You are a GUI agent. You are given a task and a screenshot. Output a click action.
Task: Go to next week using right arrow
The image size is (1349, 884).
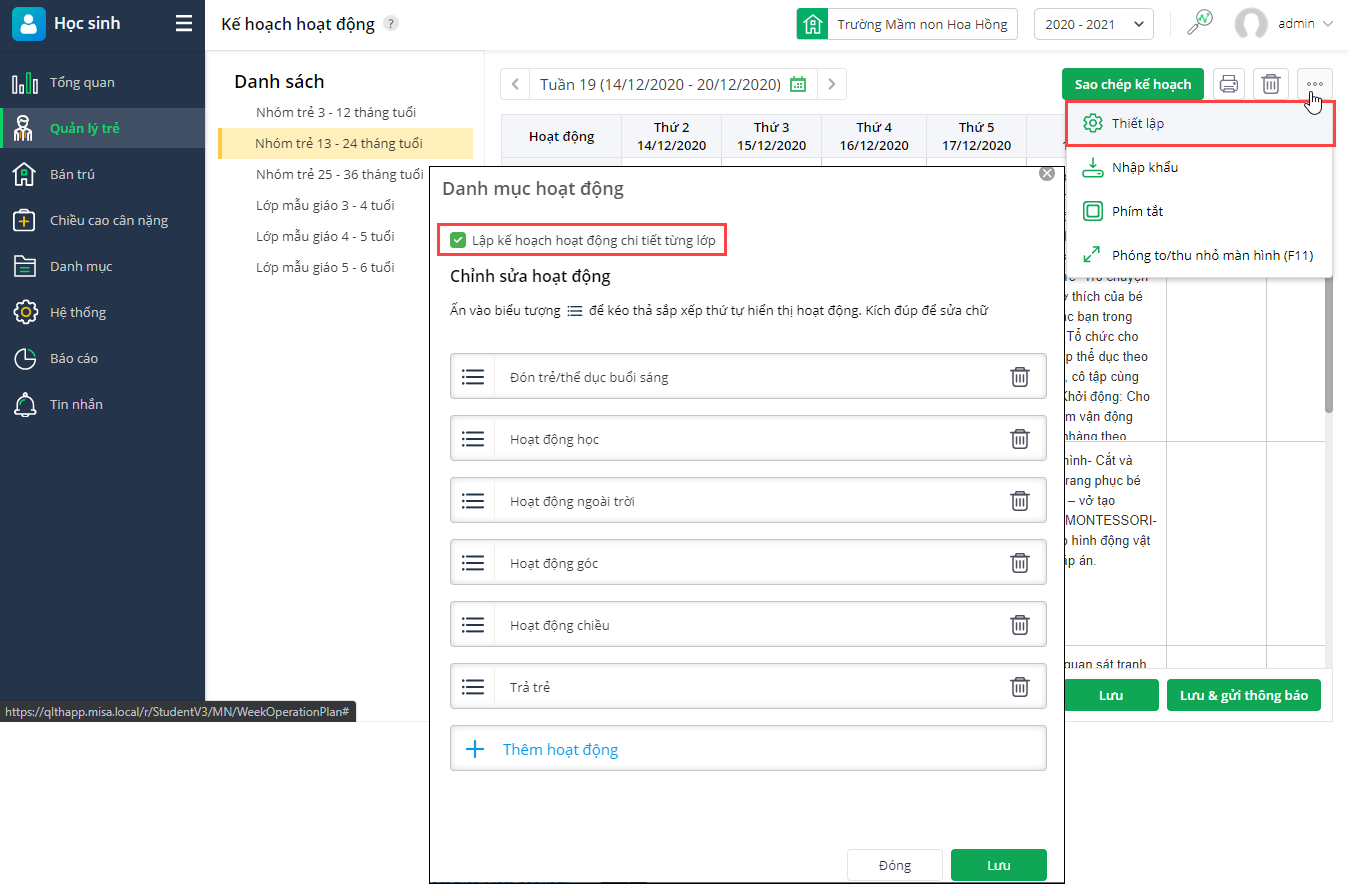coord(832,84)
